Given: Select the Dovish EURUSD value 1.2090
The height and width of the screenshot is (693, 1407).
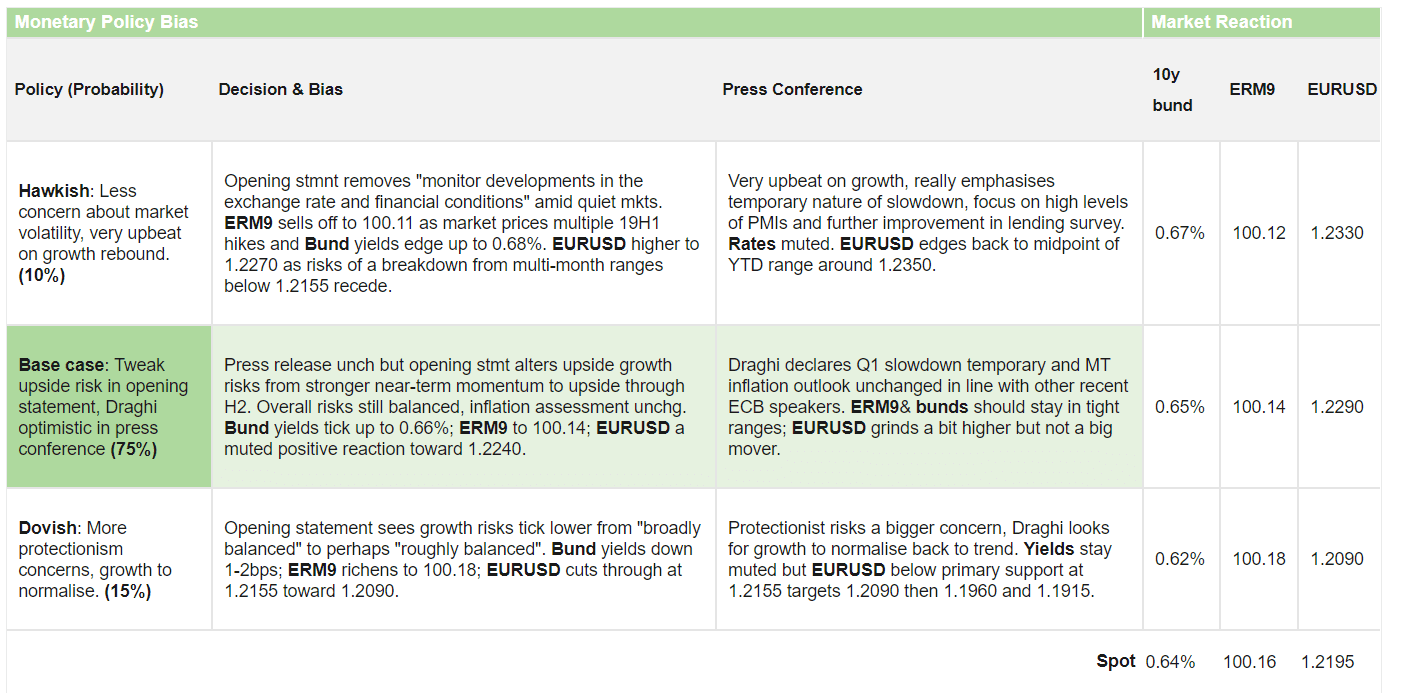Looking at the screenshot, I should [x=1337, y=559].
